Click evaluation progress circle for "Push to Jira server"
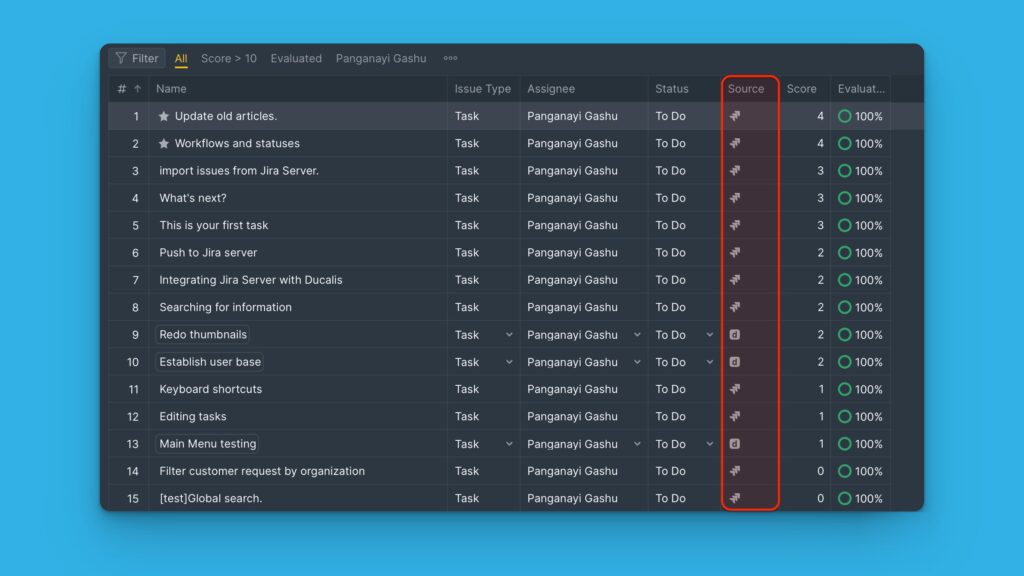The height and width of the screenshot is (576, 1024). pyautogui.click(x=845, y=253)
